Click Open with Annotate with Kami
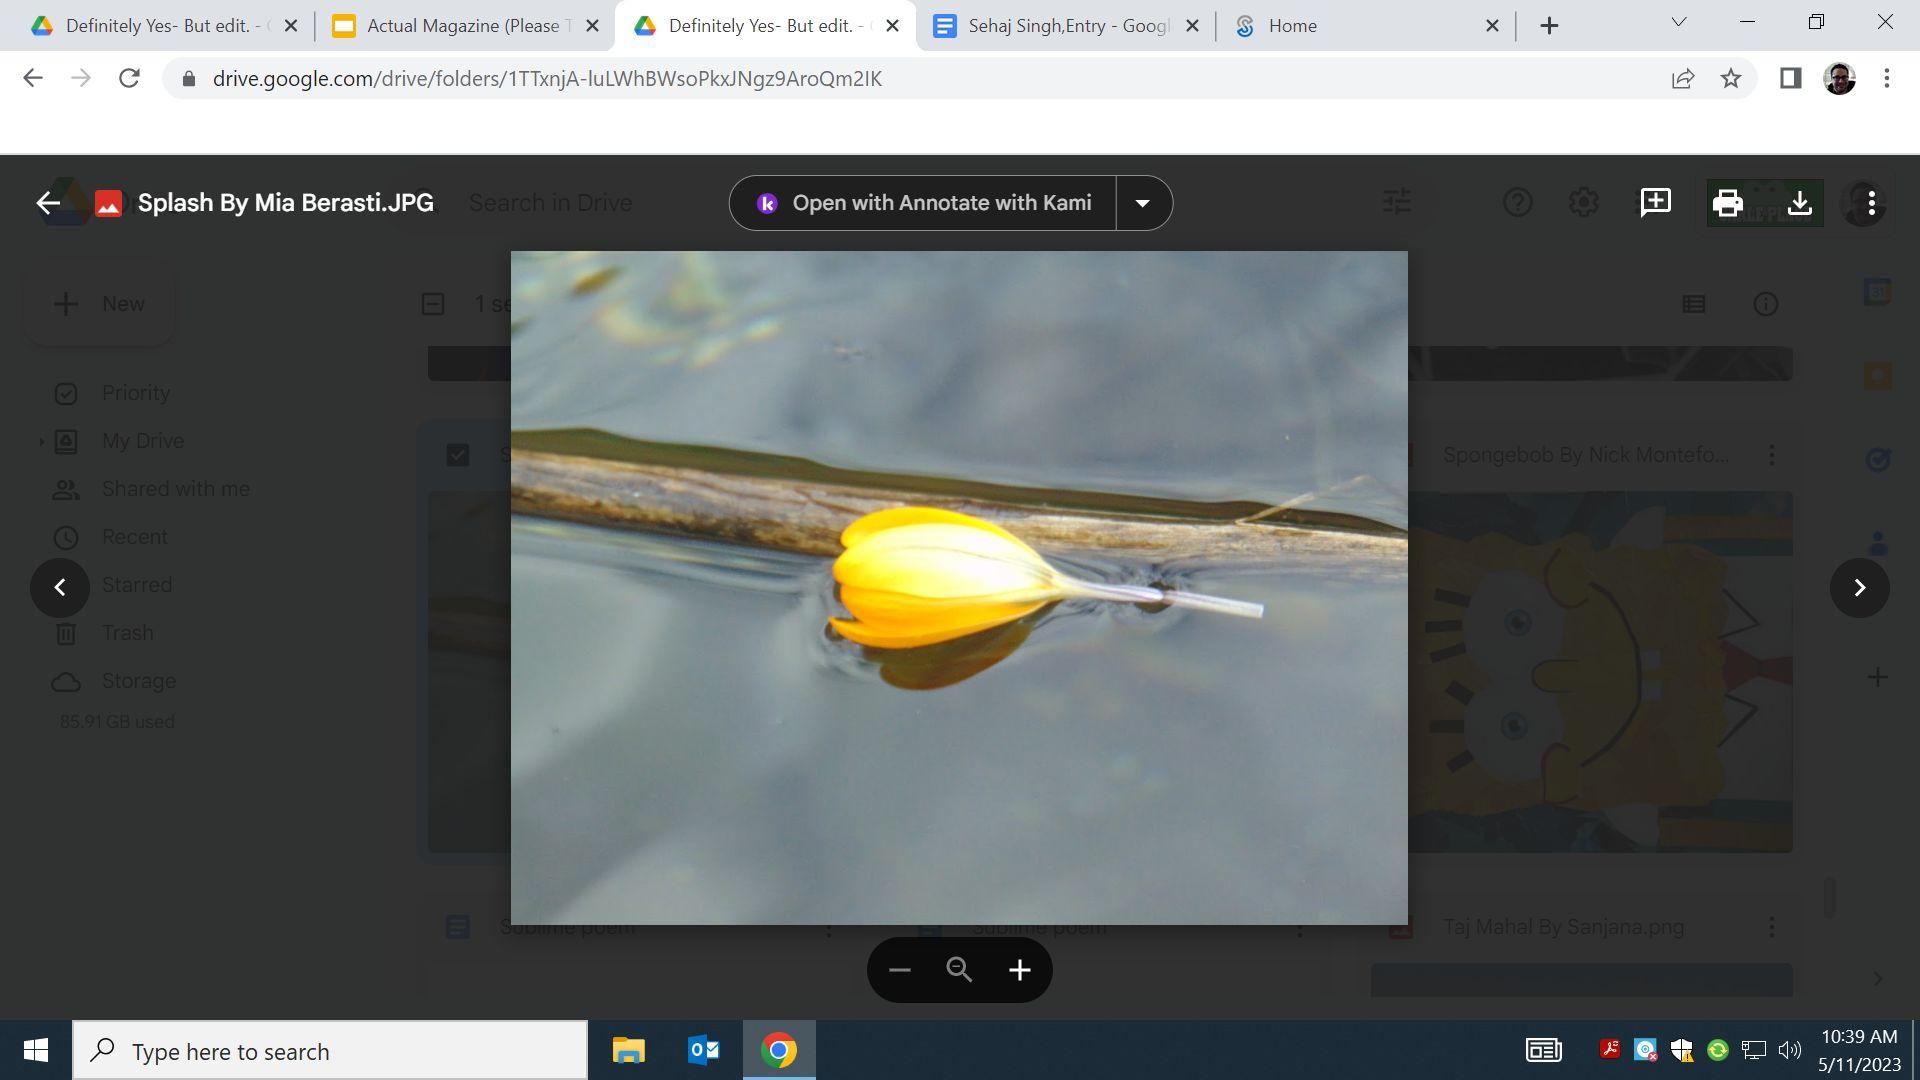This screenshot has height=1080, width=1920. point(923,203)
